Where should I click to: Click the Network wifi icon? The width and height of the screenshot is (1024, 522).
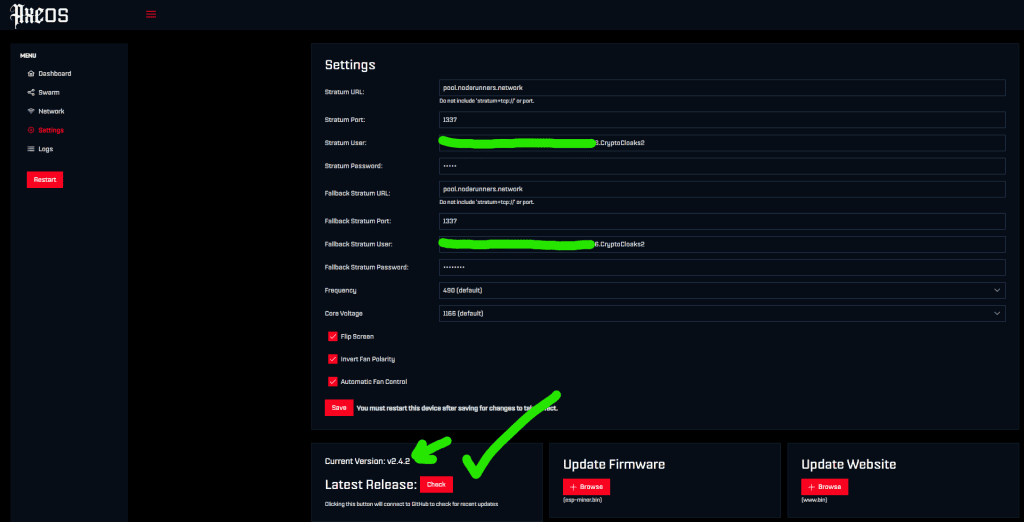coord(31,111)
